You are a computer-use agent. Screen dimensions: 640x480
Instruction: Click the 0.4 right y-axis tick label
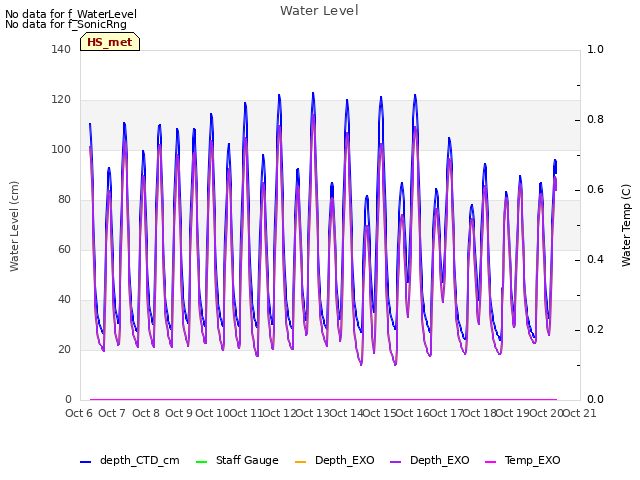tap(595, 260)
